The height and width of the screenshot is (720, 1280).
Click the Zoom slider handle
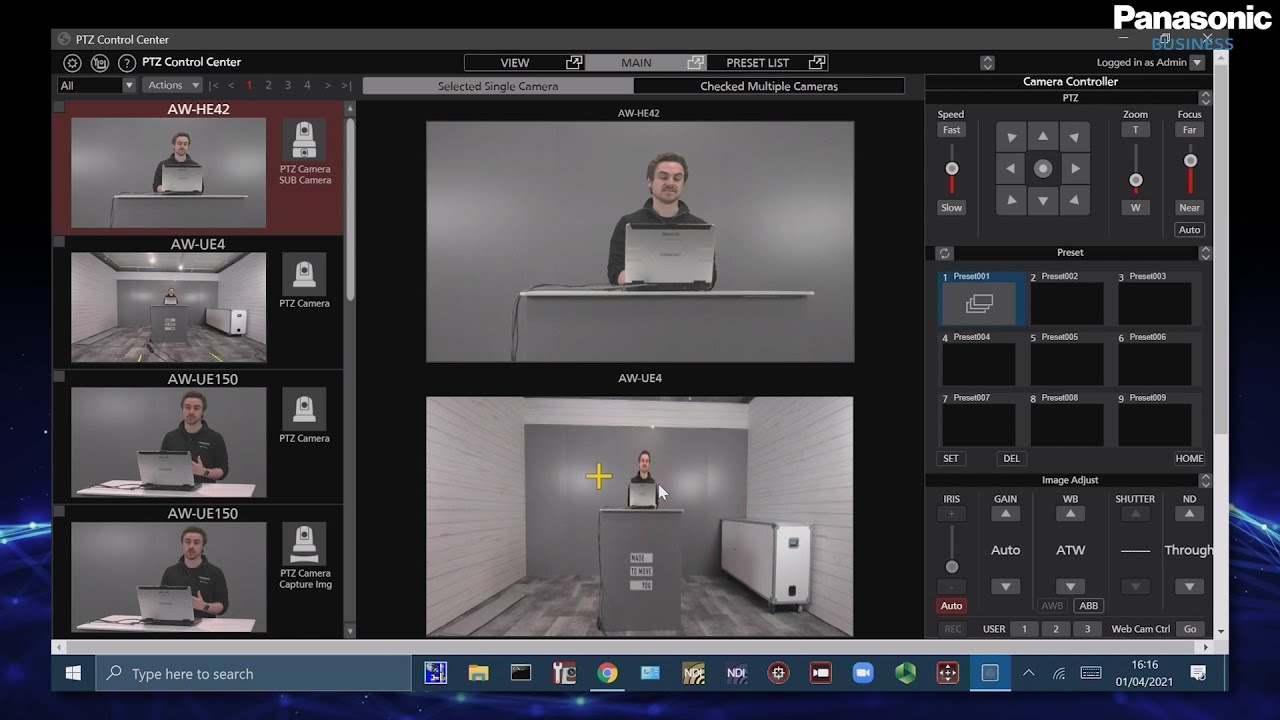[1135, 181]
